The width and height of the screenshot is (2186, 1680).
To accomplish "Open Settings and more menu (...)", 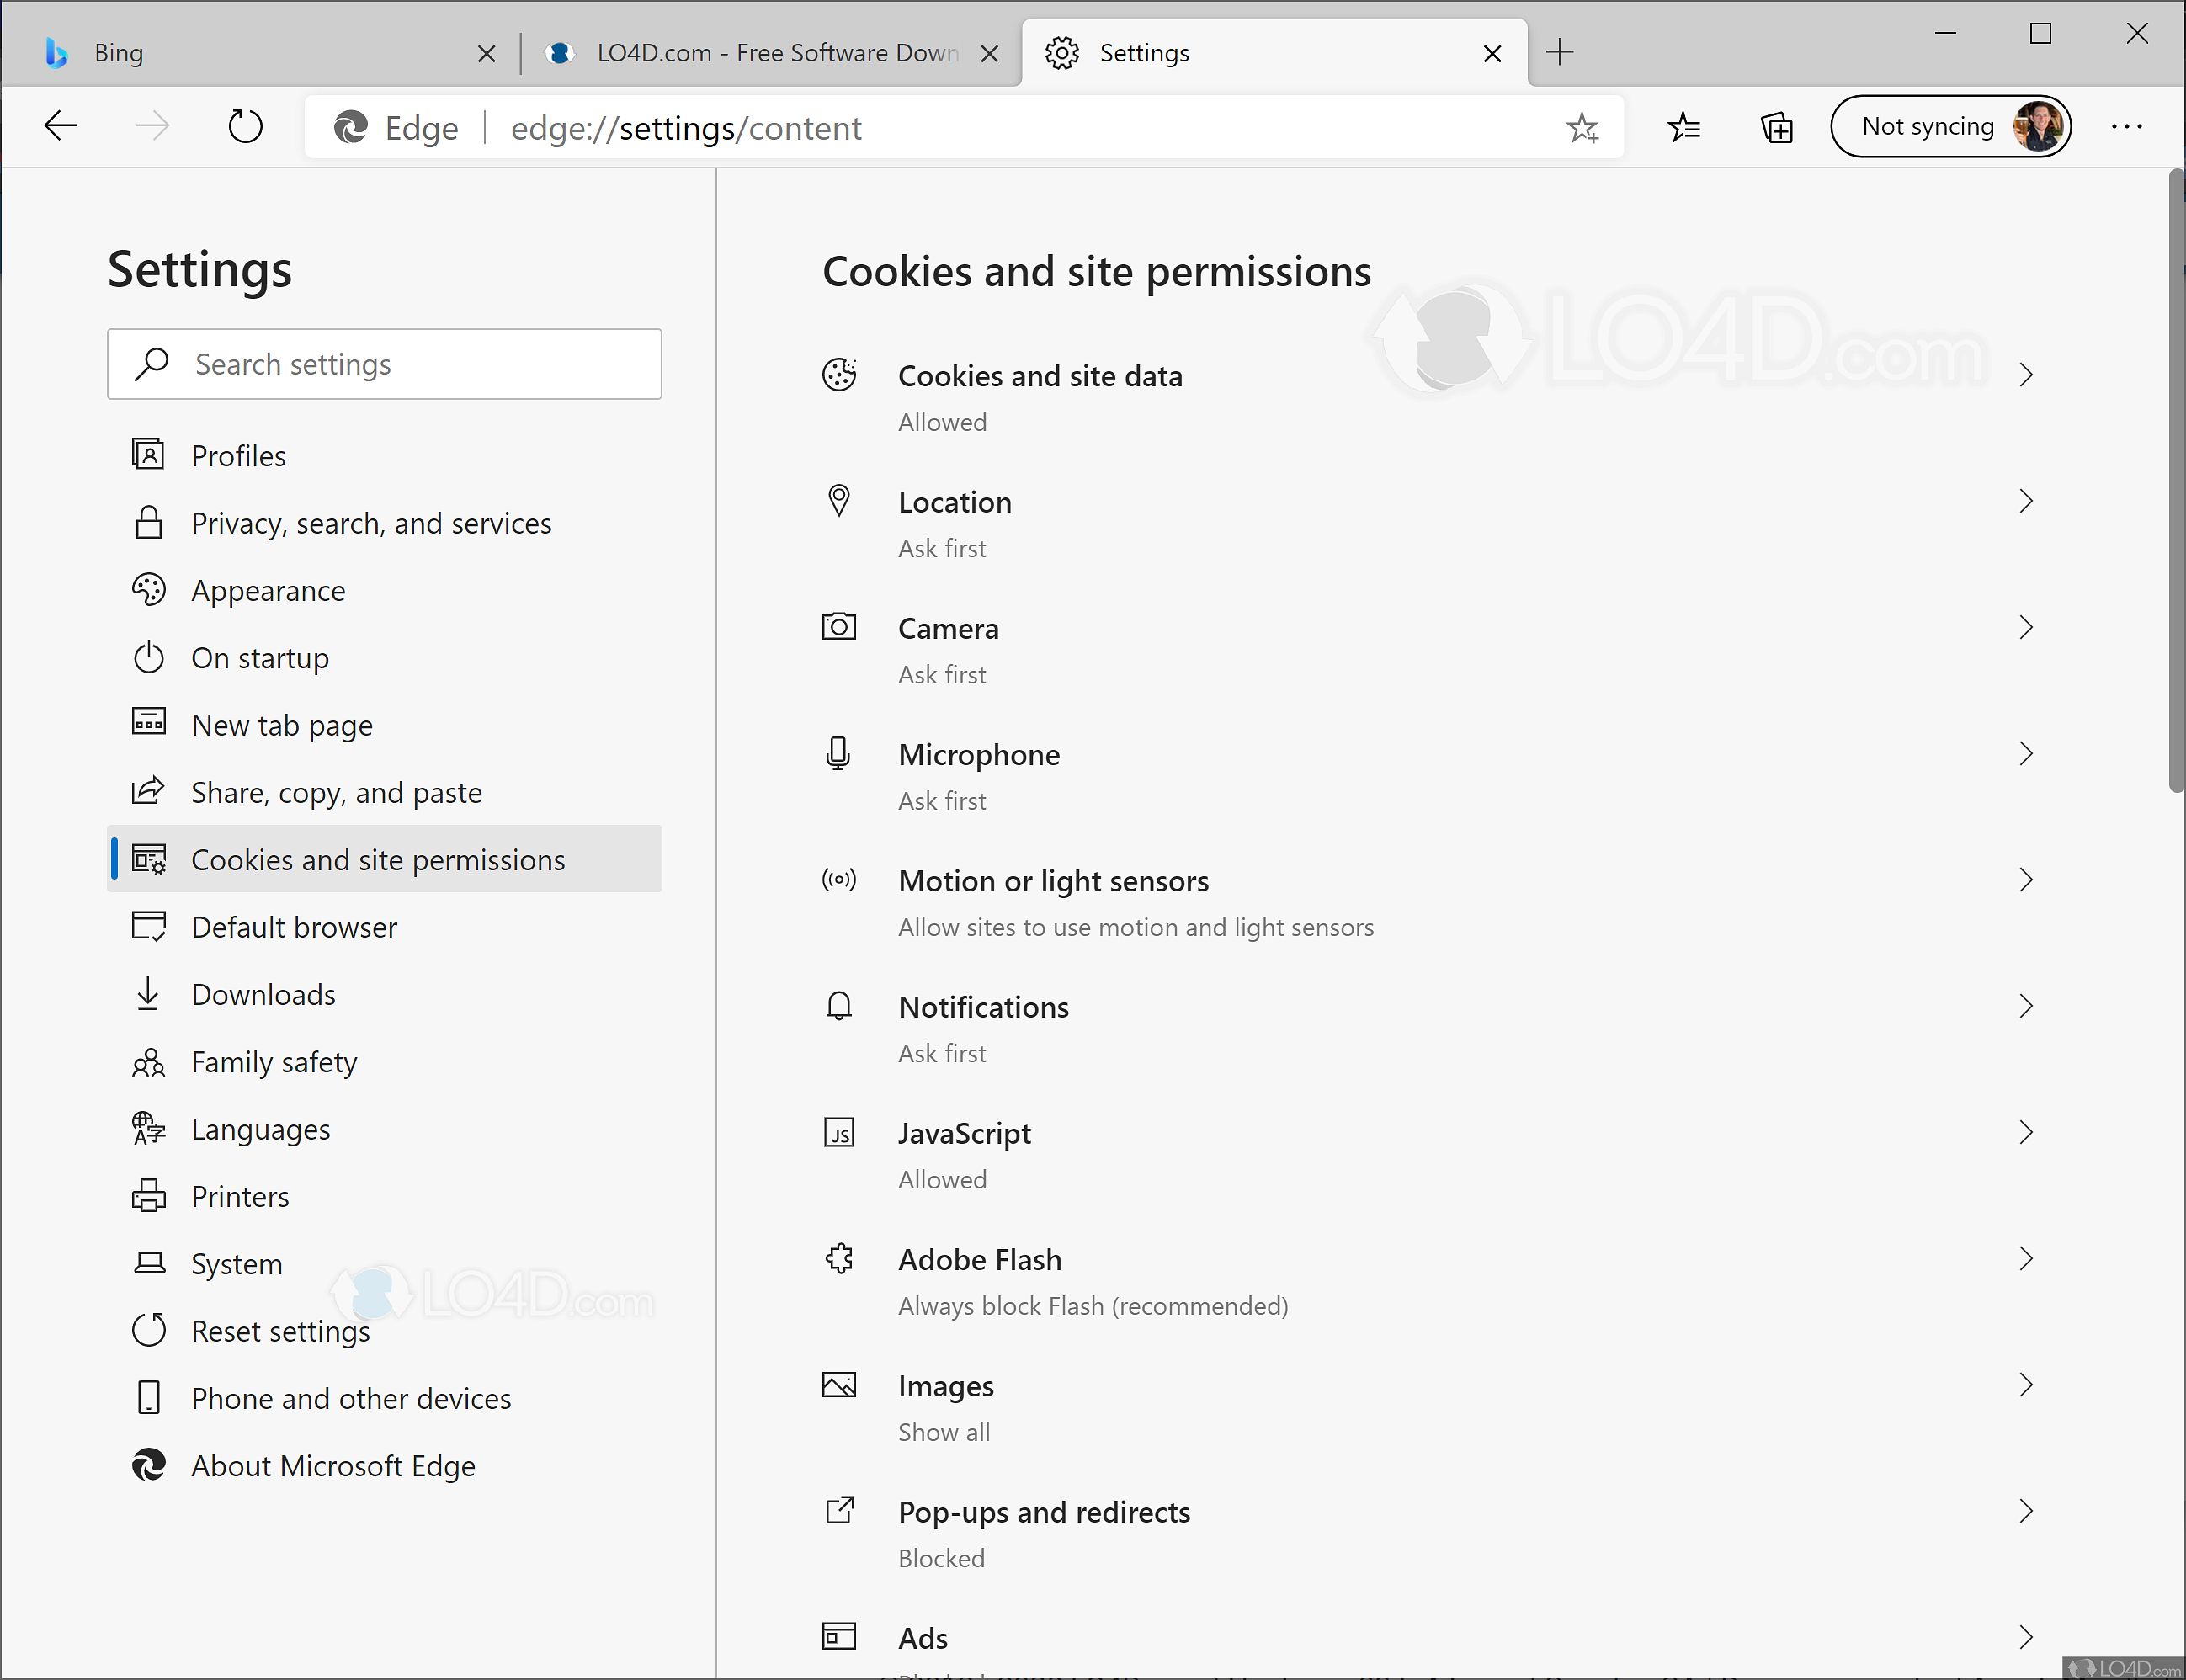I will pos(2126,126).
